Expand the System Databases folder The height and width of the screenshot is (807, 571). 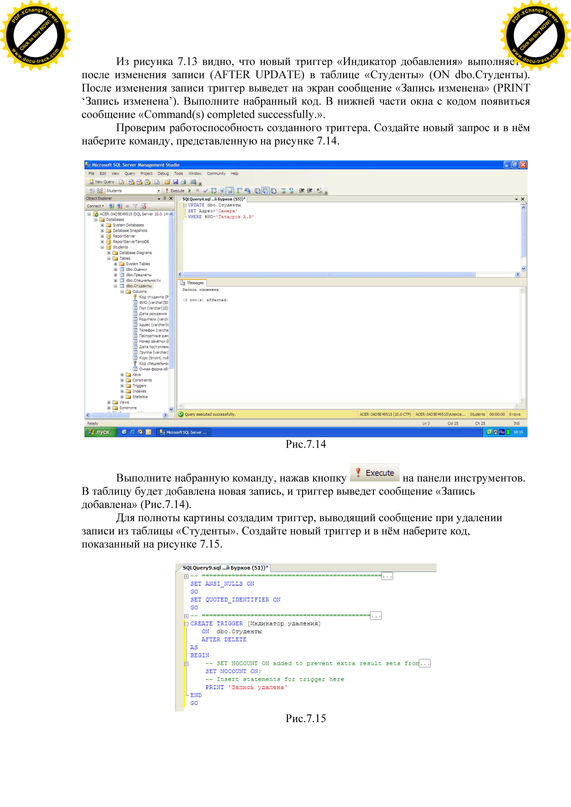102,225
